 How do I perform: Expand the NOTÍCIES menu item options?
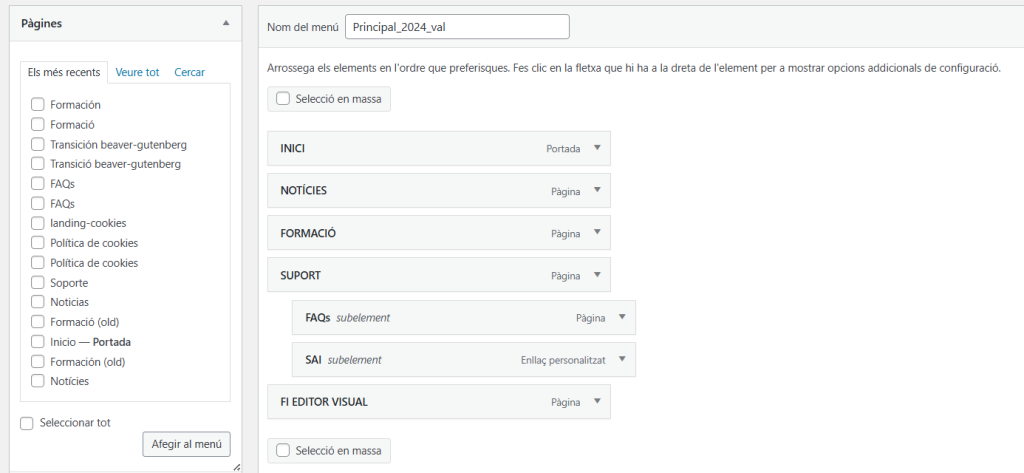597,190
